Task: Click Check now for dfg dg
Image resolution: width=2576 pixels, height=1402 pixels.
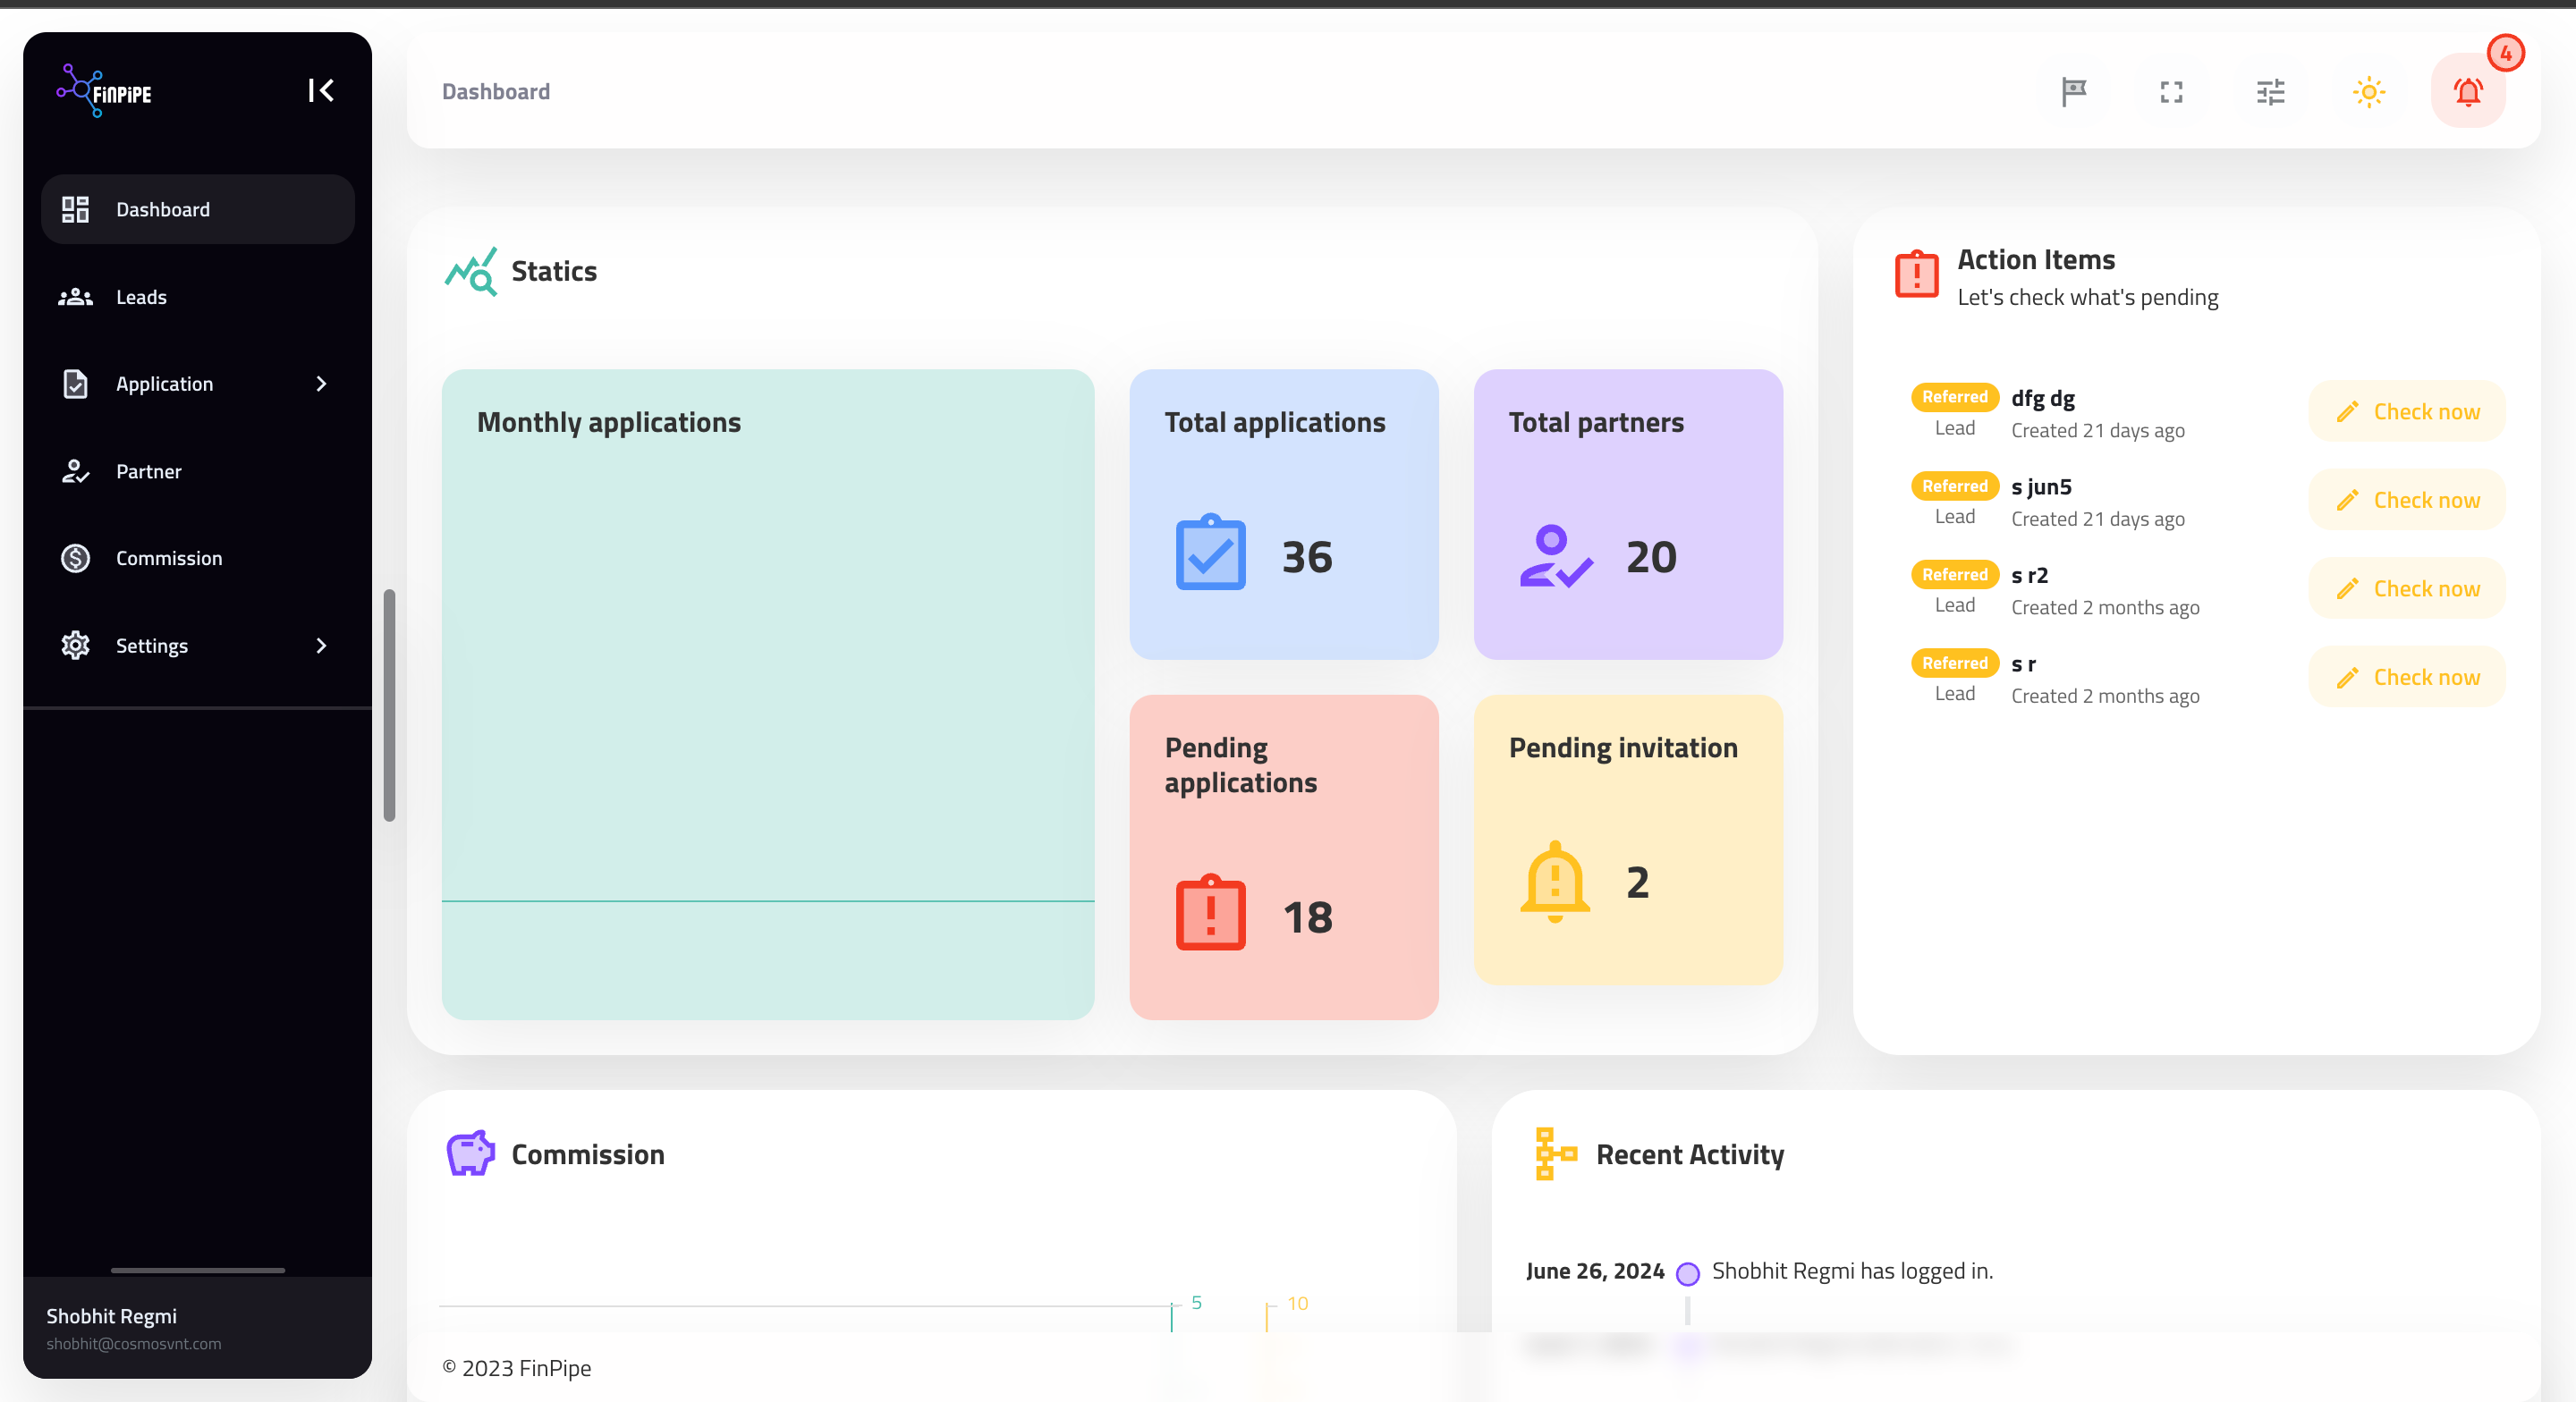Action: coord(2407,411)
